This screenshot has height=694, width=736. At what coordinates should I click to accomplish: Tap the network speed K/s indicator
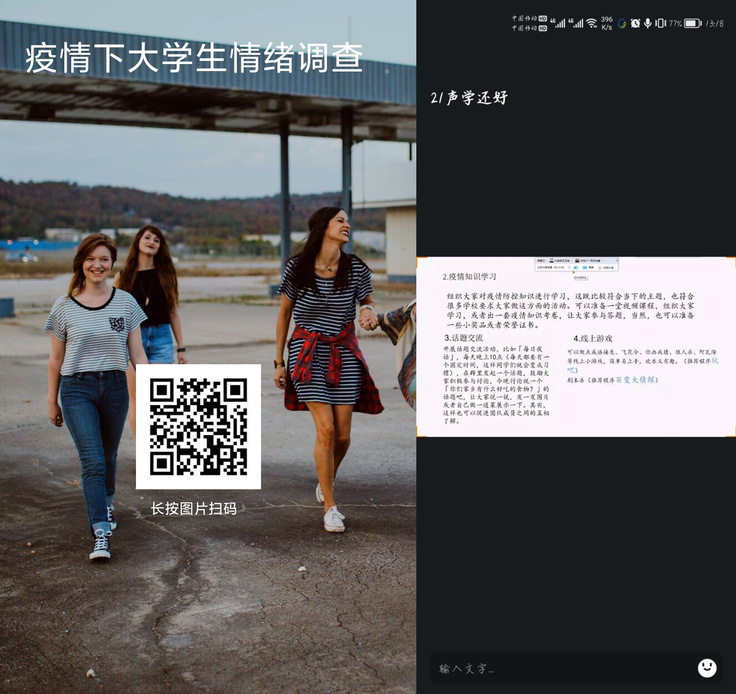(x=607, y=23)
